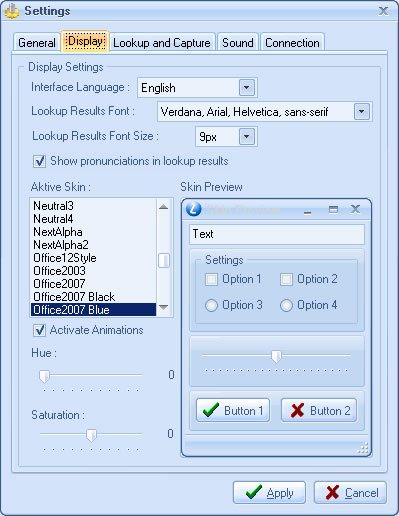The width and height of the screenshot is (399, 516).
Task: Select the Office2007 Black skin
Action: pos(93,297)
